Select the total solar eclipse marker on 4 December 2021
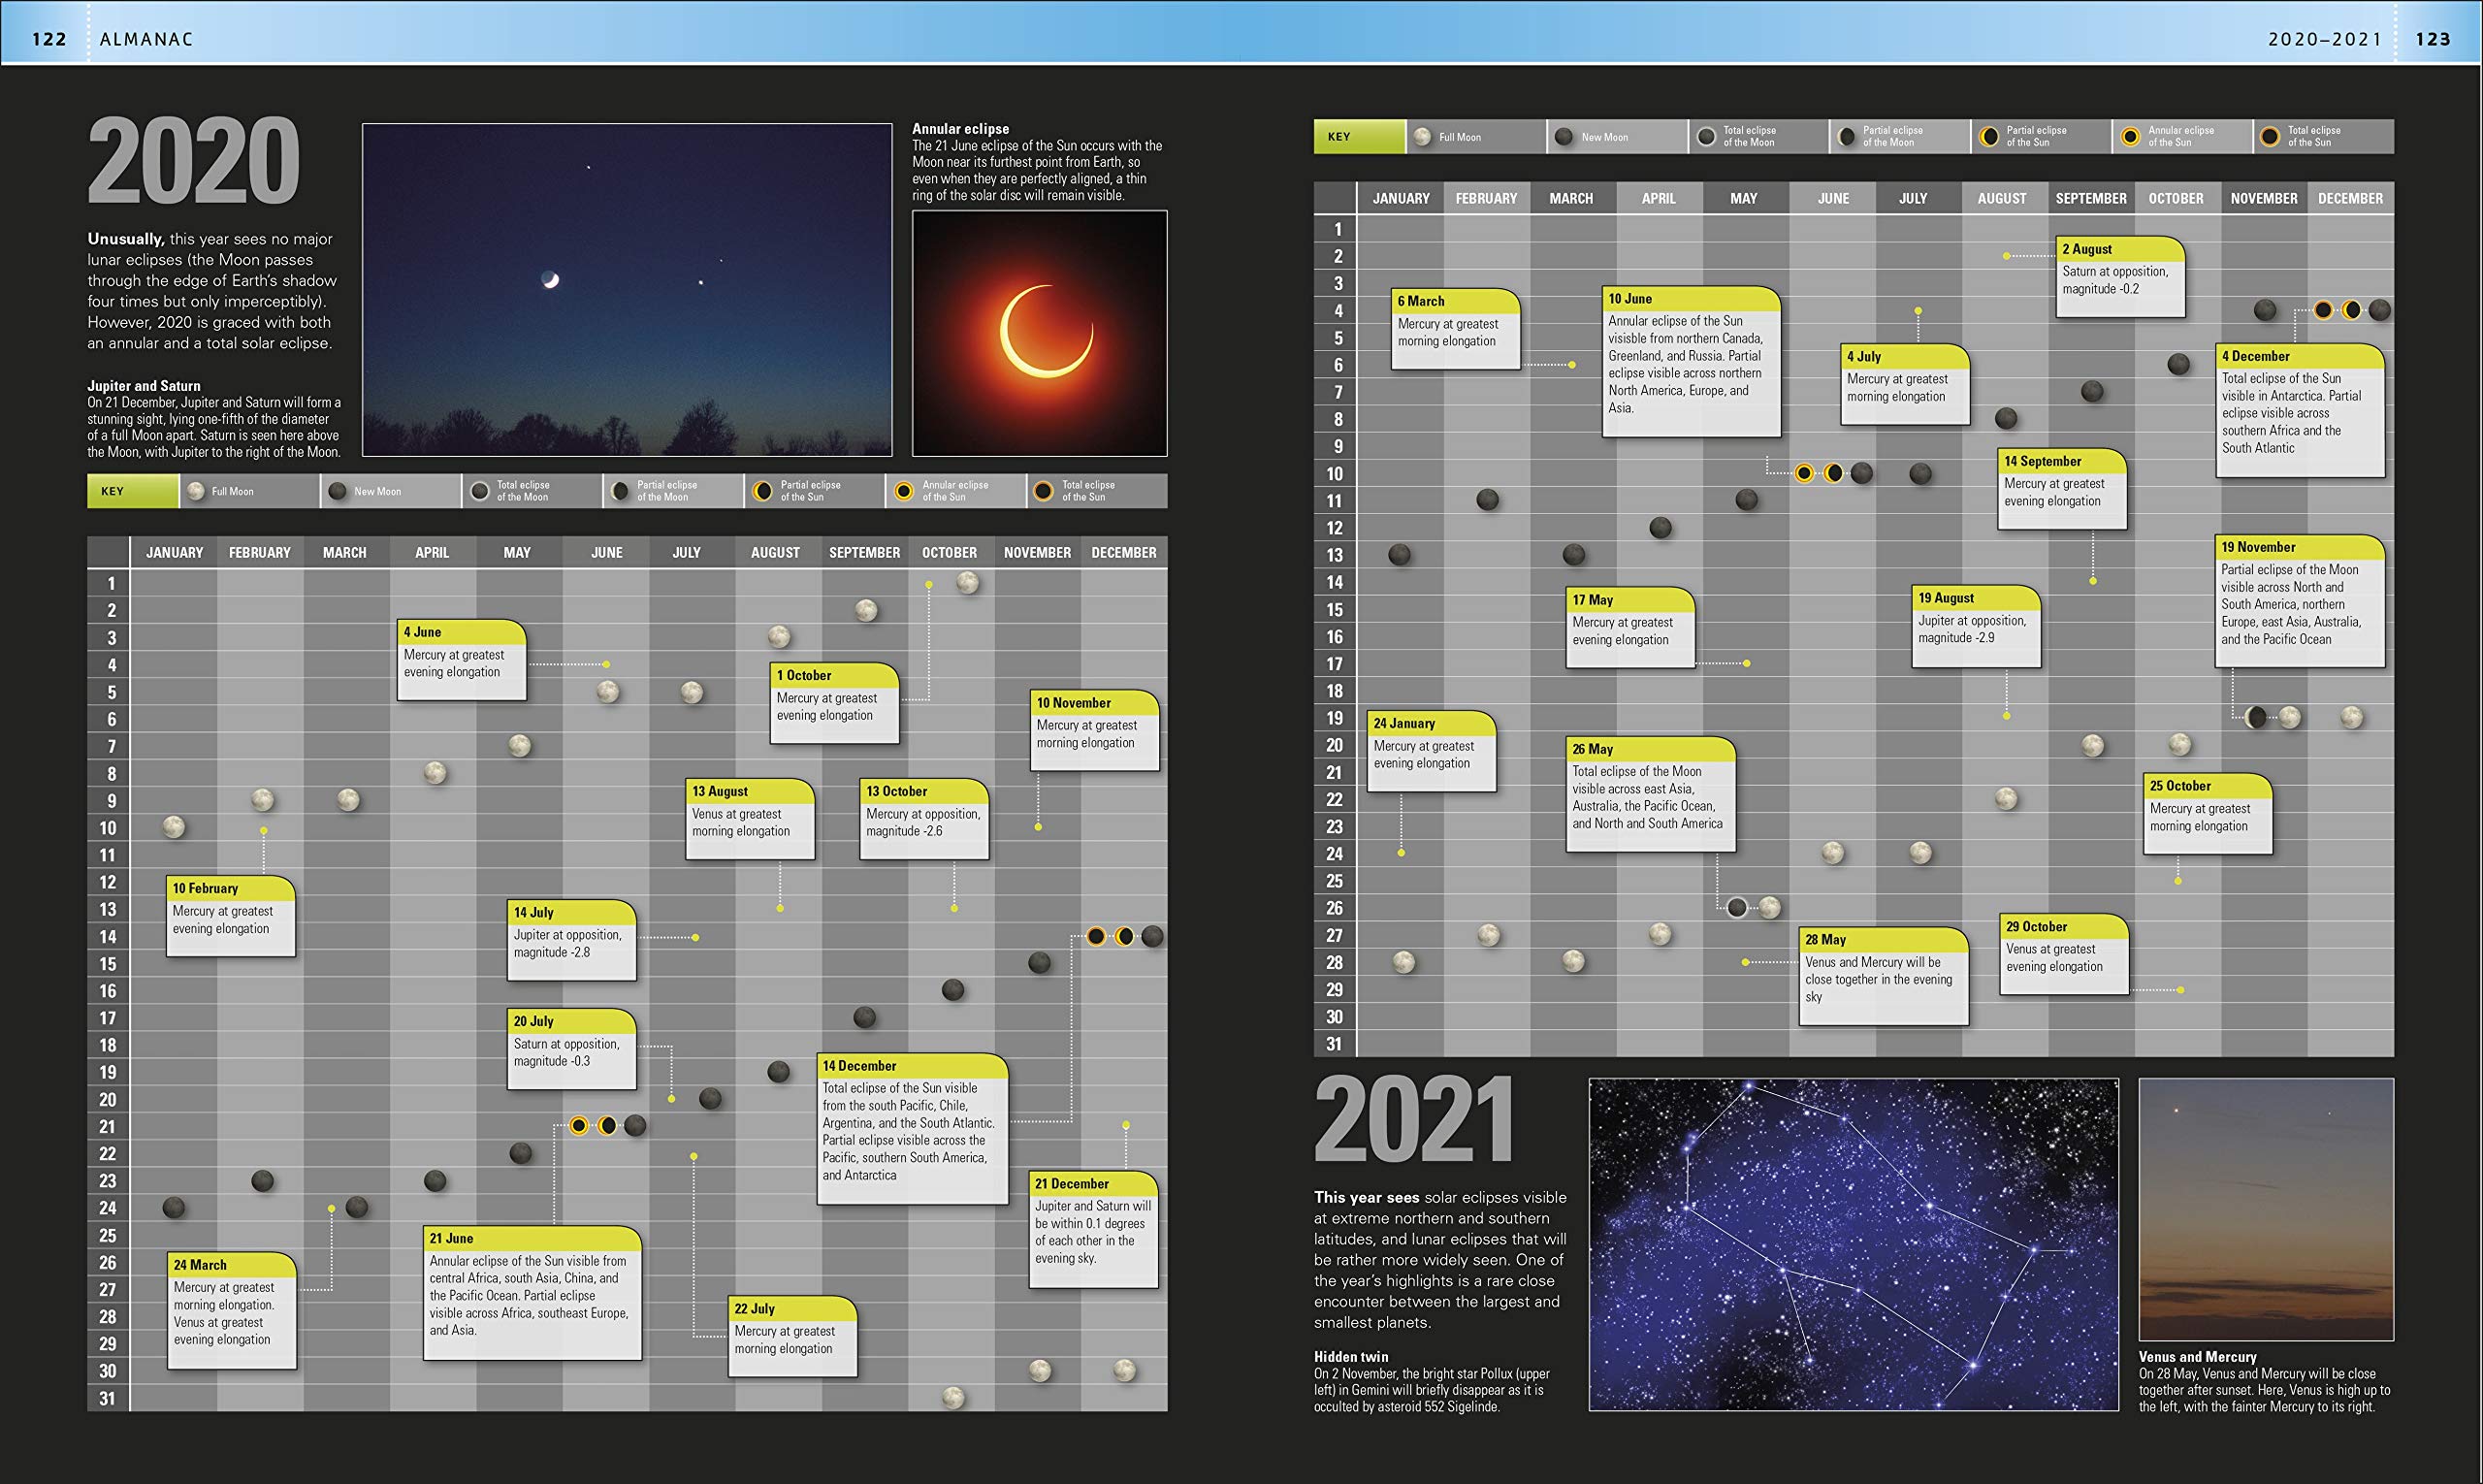This screenshot has width=2483, height=1484. pyautogui.click(x=2323, y=311)
